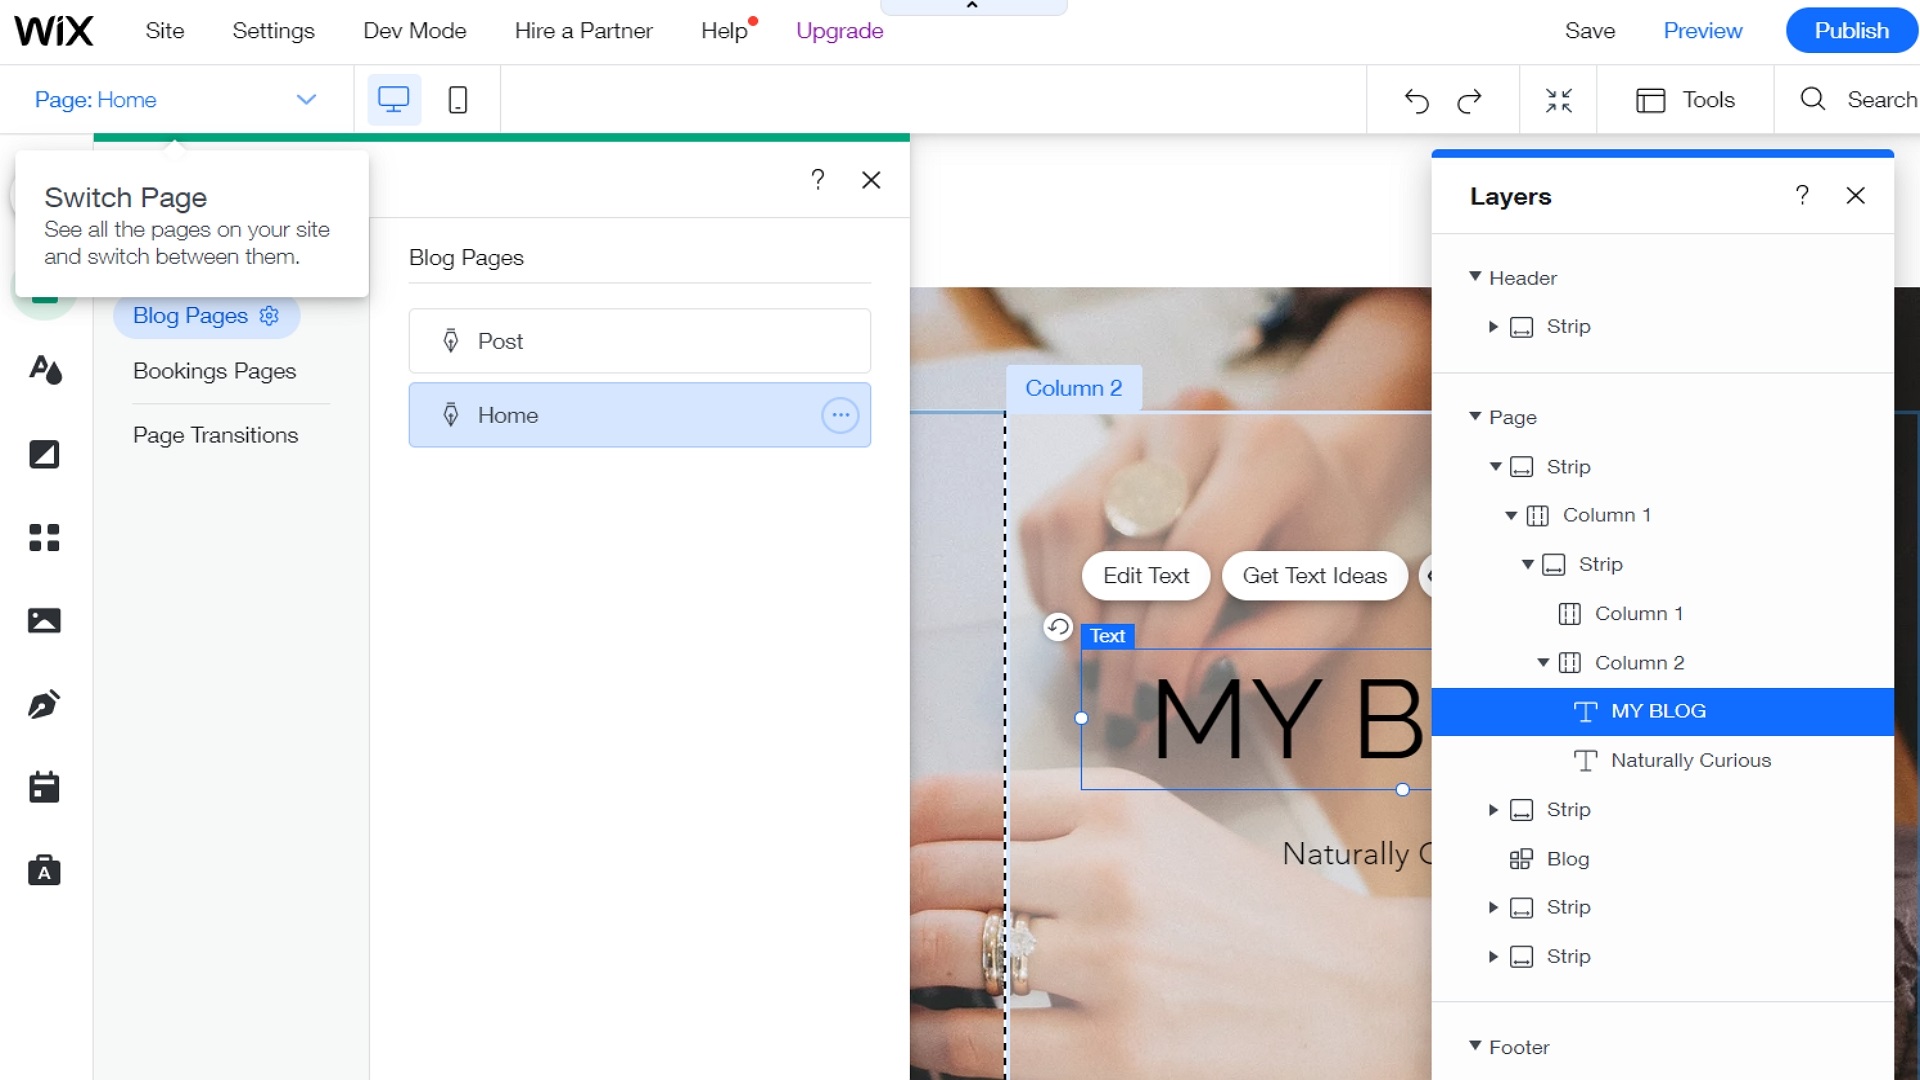Open Page Transitions option

(x=215, y=435)
